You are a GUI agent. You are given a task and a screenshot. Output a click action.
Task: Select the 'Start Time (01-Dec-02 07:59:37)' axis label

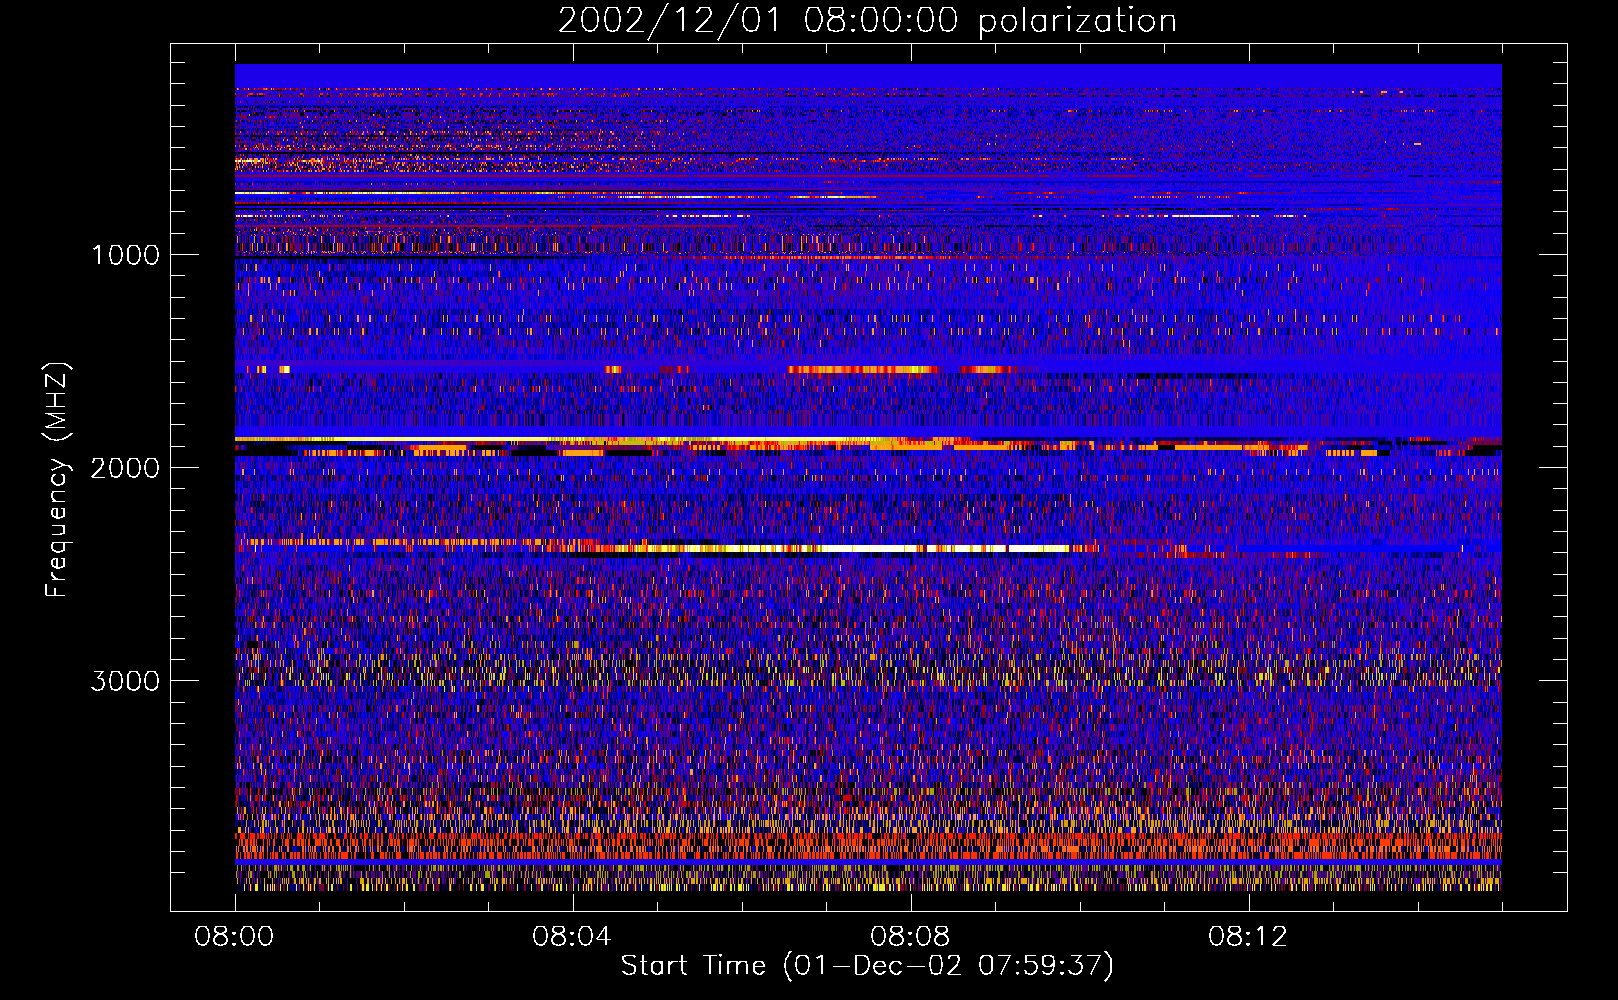click(867, 966)
